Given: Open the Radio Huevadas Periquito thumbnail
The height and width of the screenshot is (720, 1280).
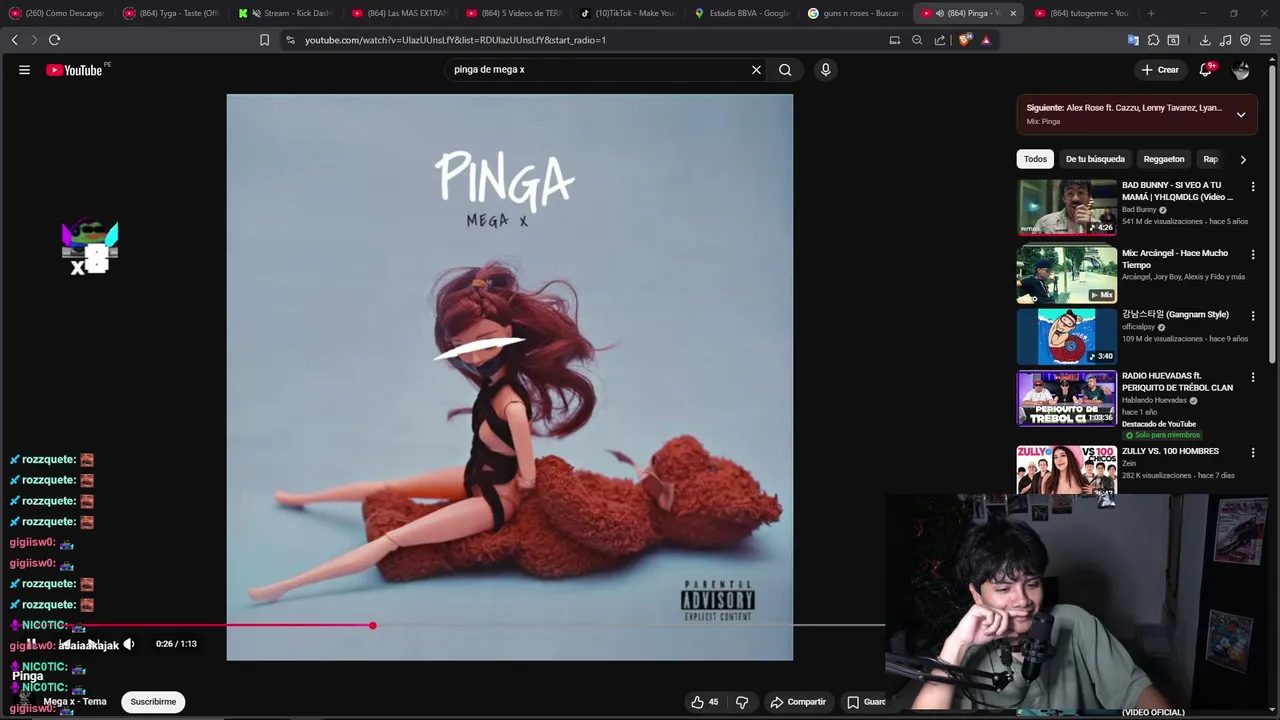Looking at the screenshot, I should point(1067,398).
